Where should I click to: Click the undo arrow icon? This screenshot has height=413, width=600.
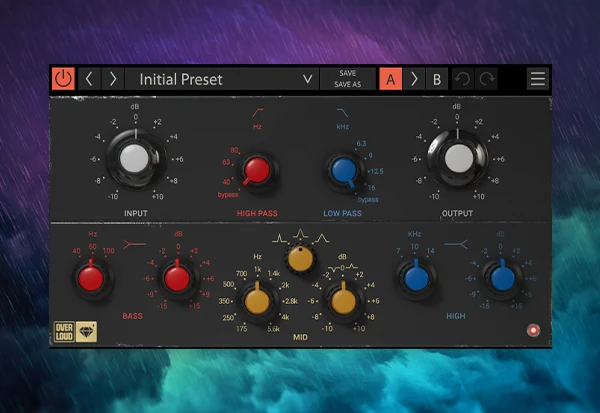click(463, 79)
